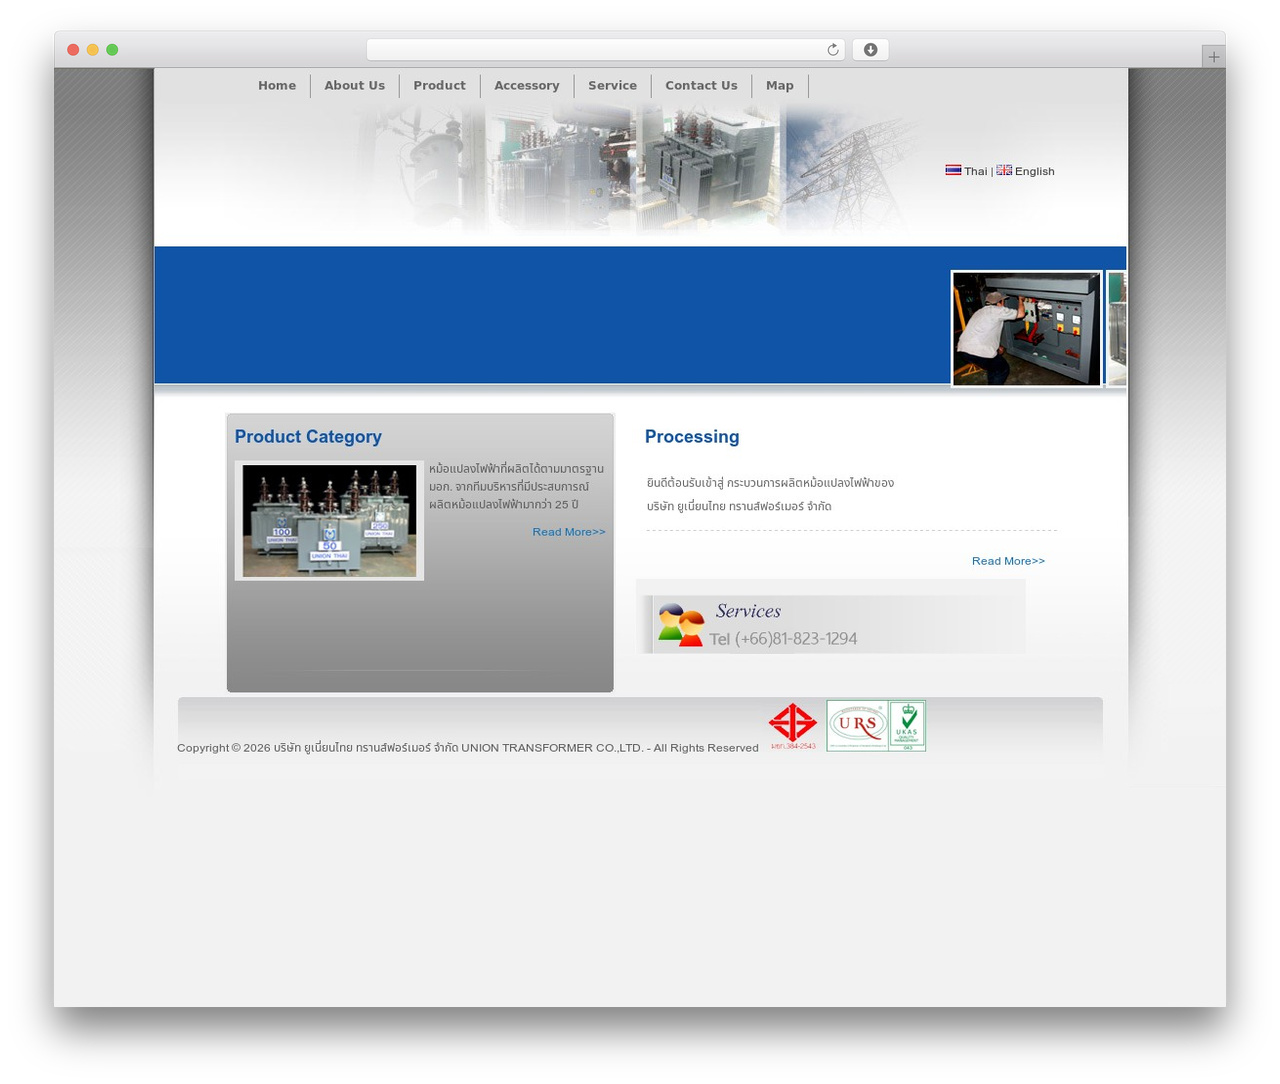The image size is (1280, 1084).
Task: Click the technician control panel photo
Action: click(1026, 329)
